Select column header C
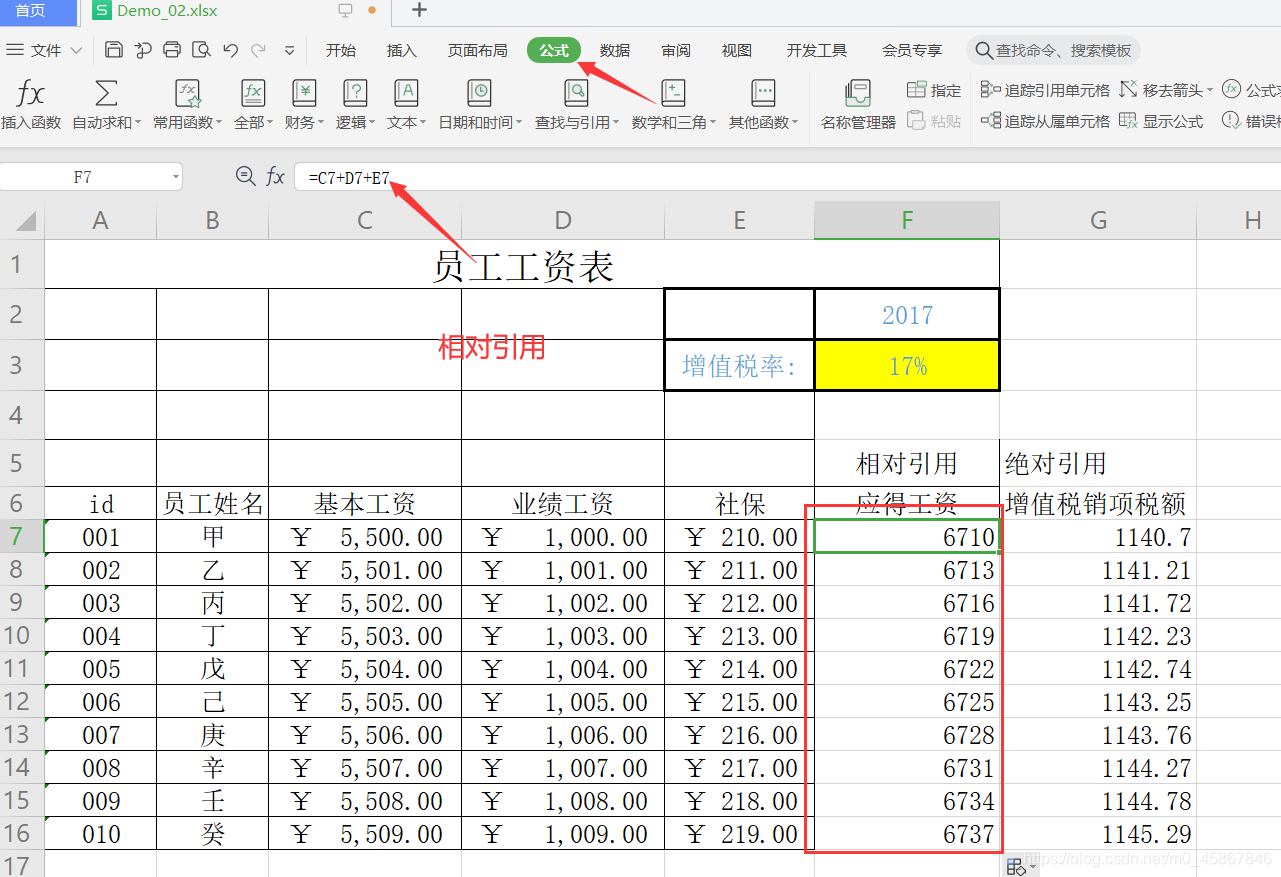The height and width of the screenshot is (877, 1281). (365, 221)
